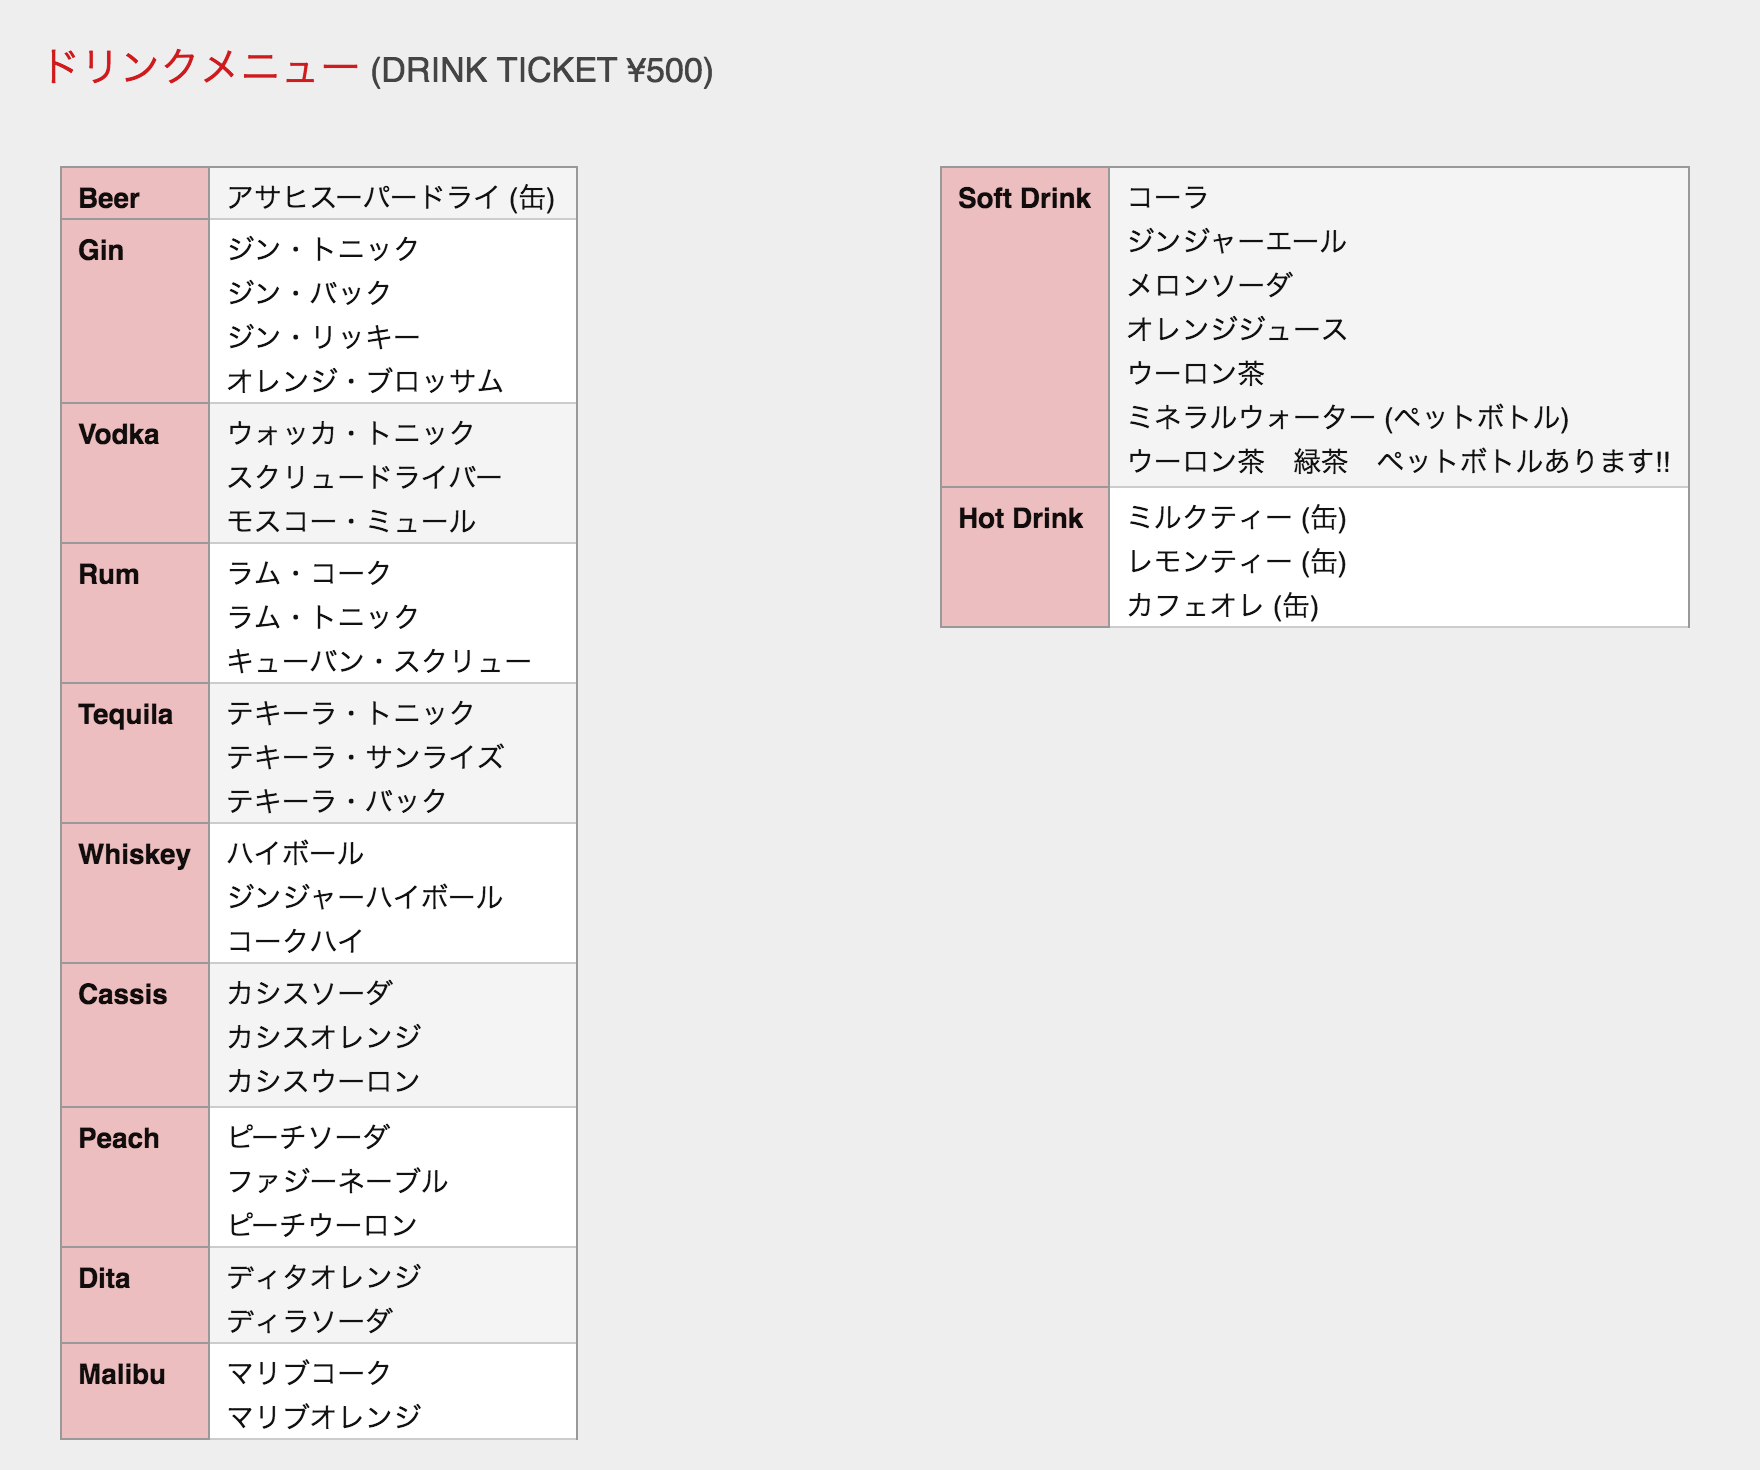Click カフェオレ (缶) under Hot Drink

pyautogui.click(x=1222, y=605)
